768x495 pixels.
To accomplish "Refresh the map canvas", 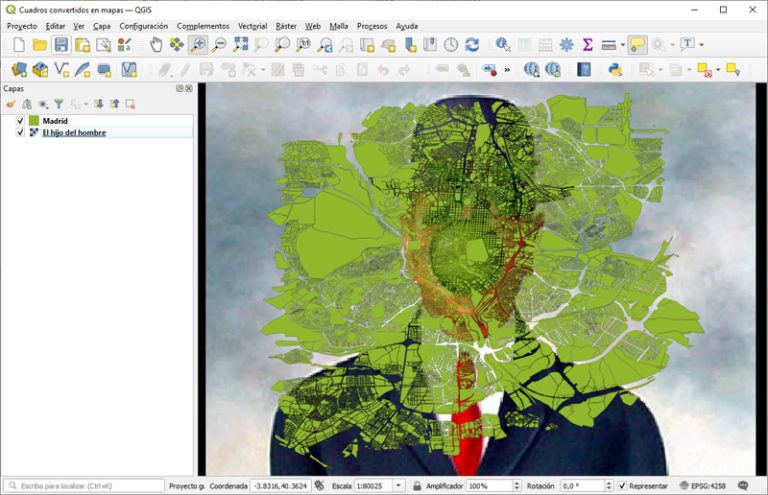I will pos(472,45).
